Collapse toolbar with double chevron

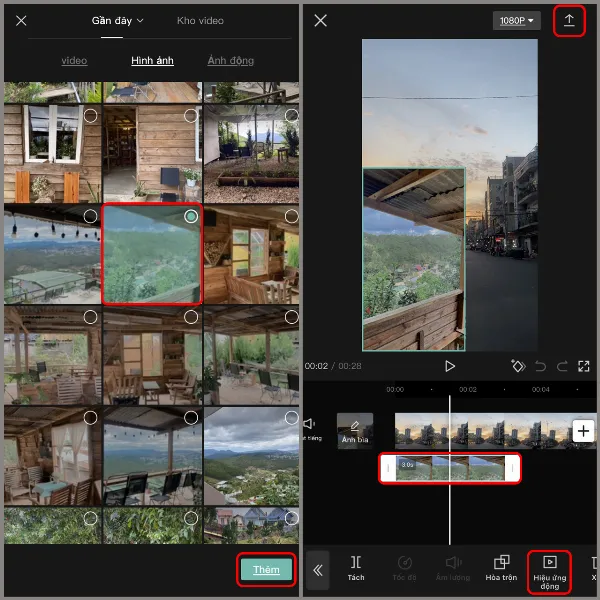click(317, 570)
